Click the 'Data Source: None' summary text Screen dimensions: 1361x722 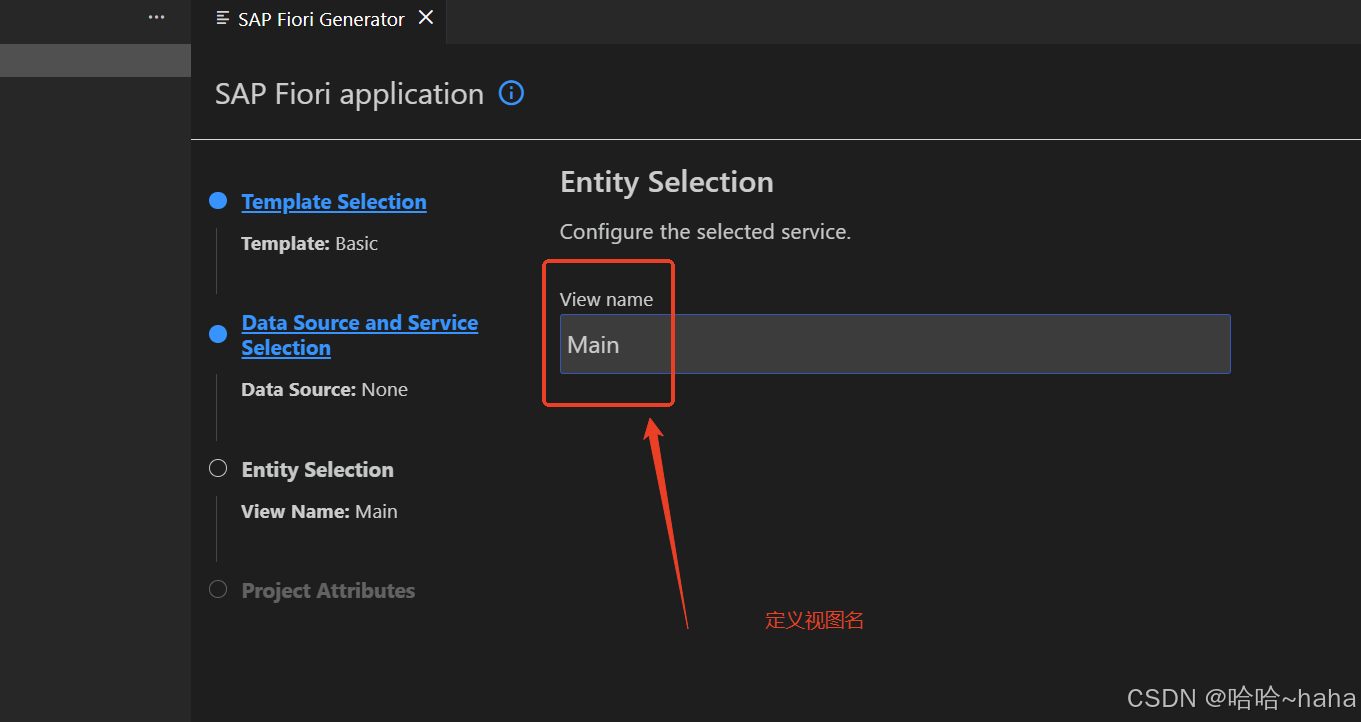(325, 389)
